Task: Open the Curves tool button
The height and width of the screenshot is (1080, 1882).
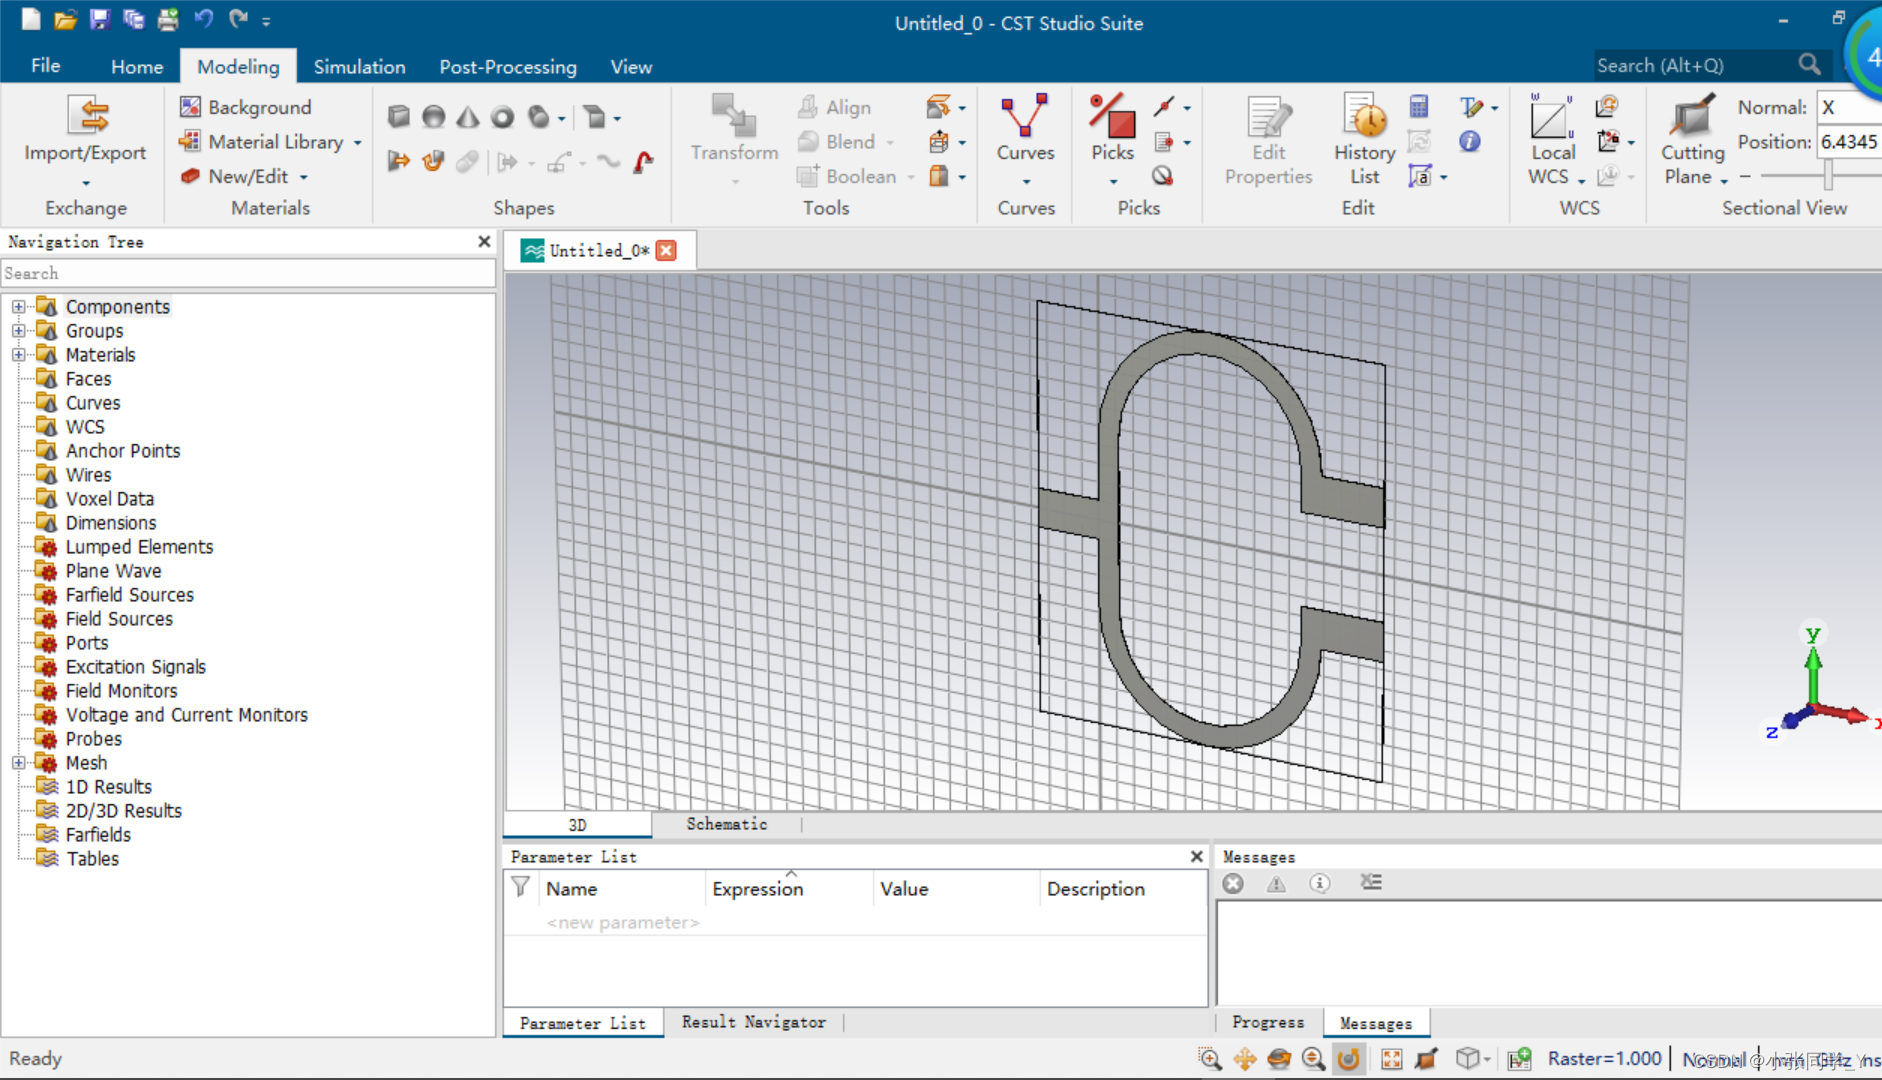Action: click(1025, 139)
